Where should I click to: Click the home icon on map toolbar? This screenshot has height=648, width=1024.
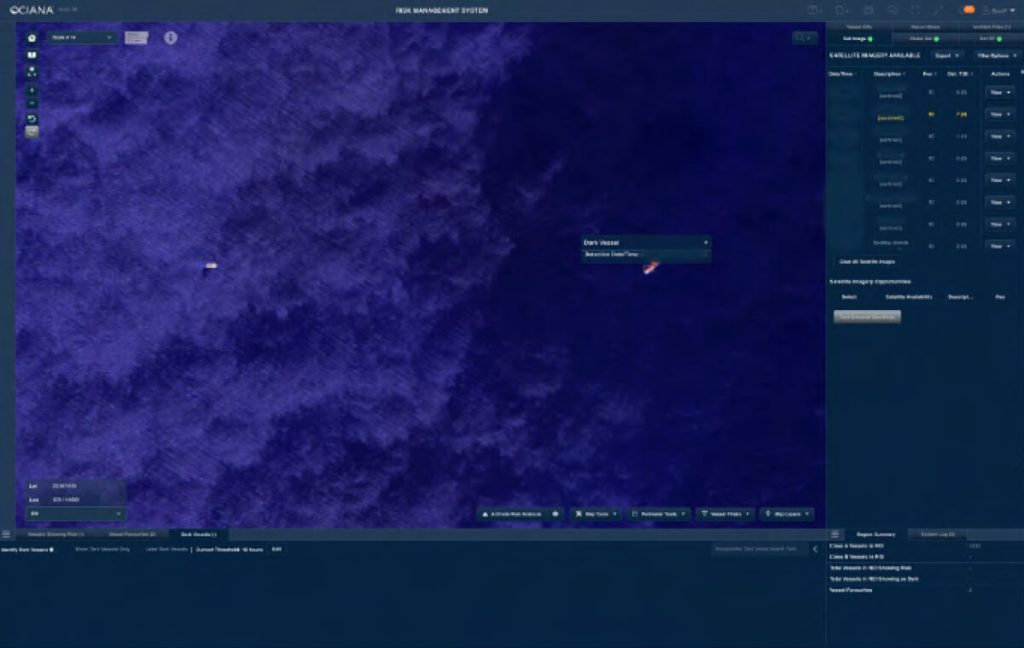click(32, 38)
